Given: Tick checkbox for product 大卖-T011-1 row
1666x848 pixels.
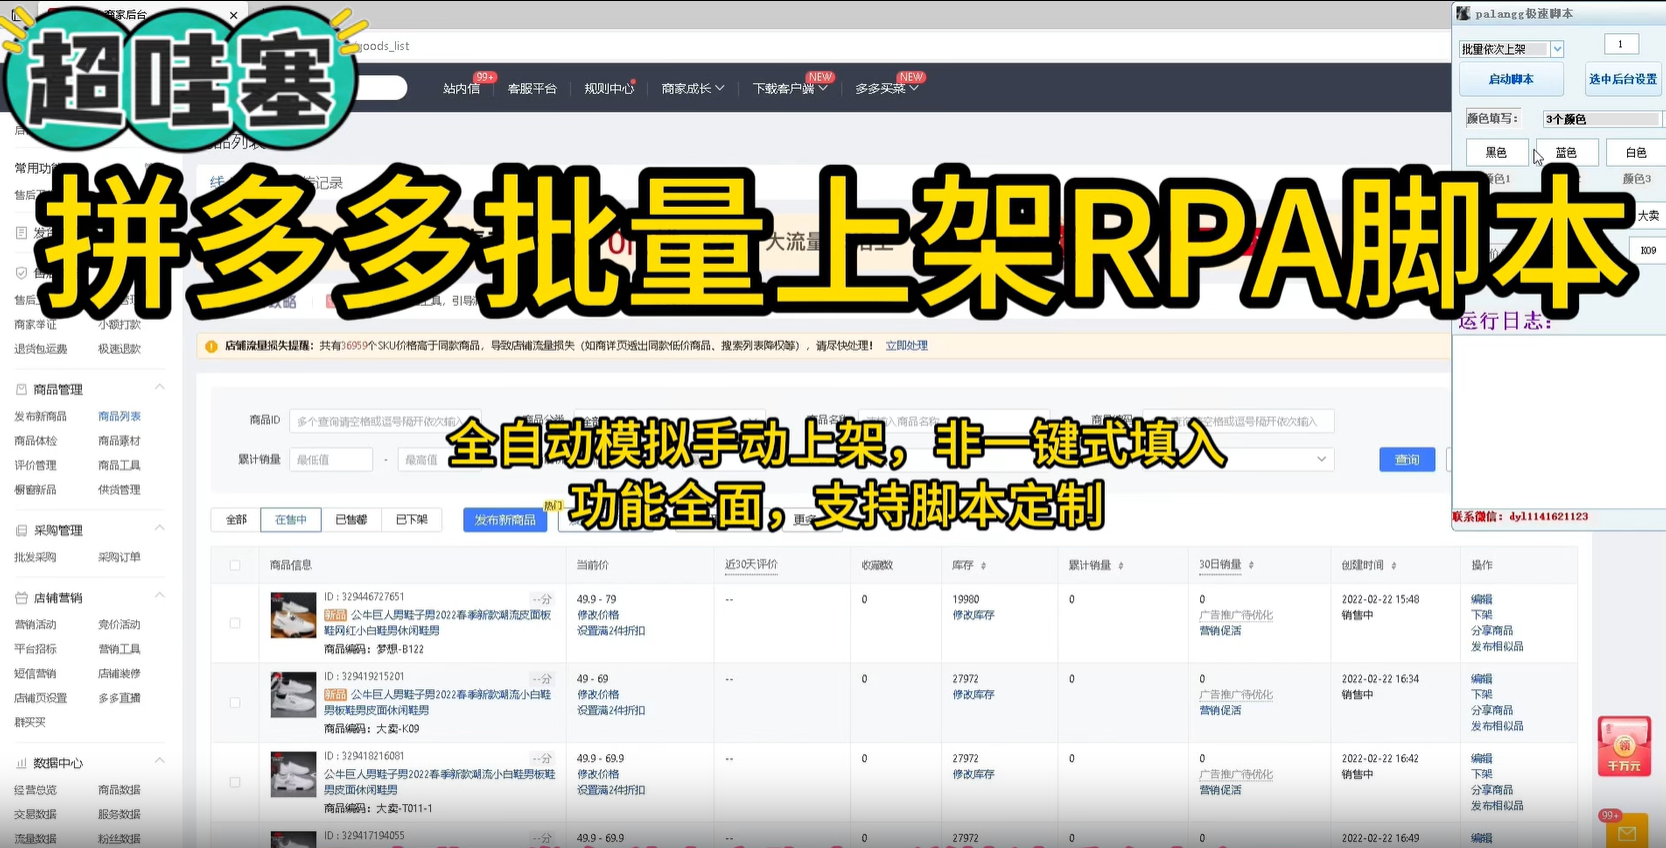Looking at the screenshot, I should tap(235, 782).
